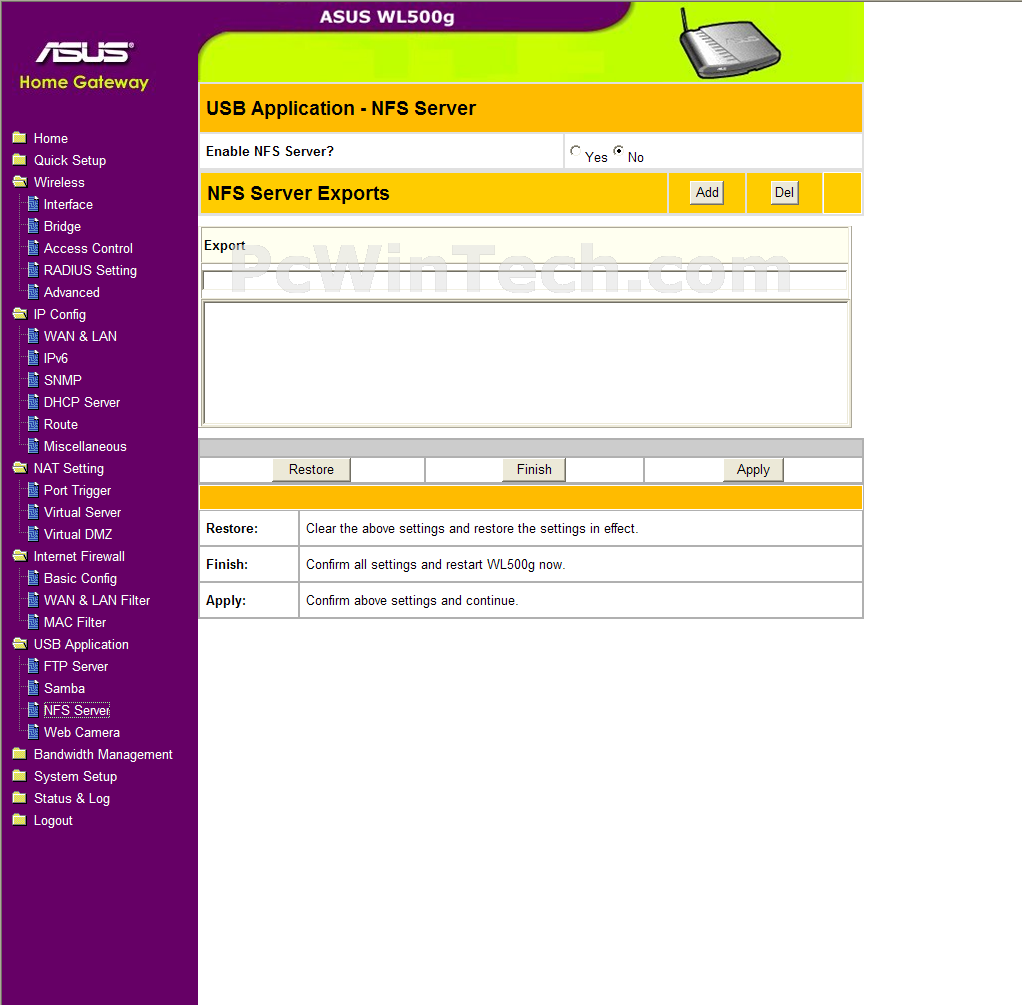The width and height of the screenshot is (1022, 1005).
Task: Click the folder icon beside Logout
Action: 20,820
